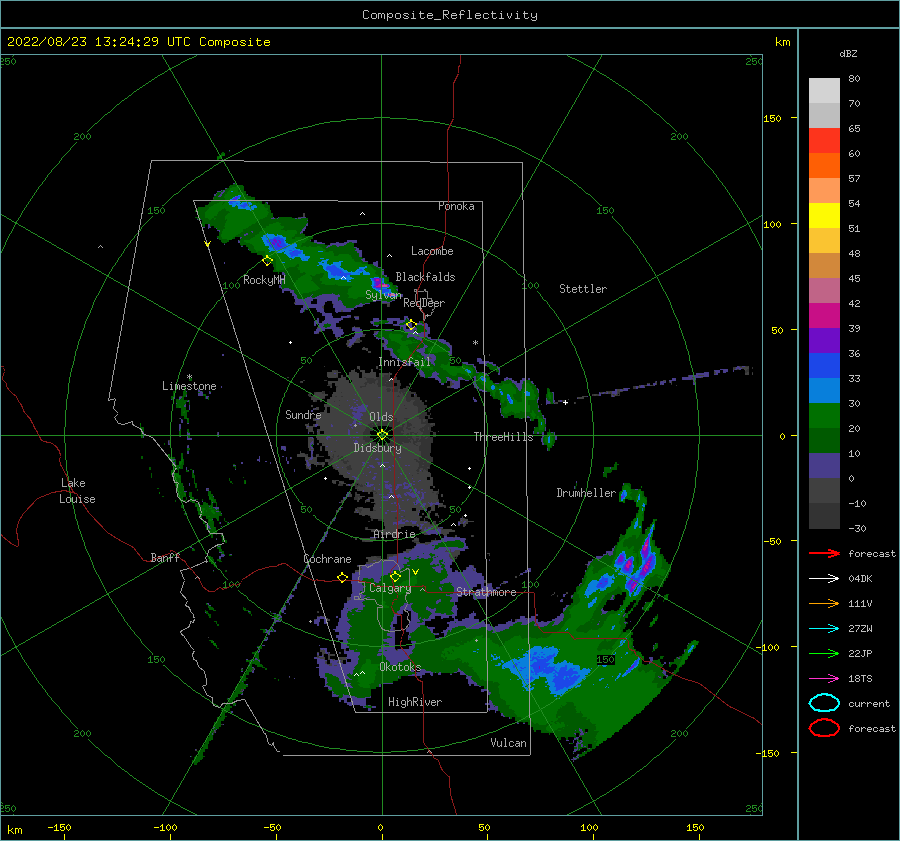Click the yellow diamond marker below RedDeer
This screenshot has height=841, width=900.
pyautogui.click(x=411, y=325)
